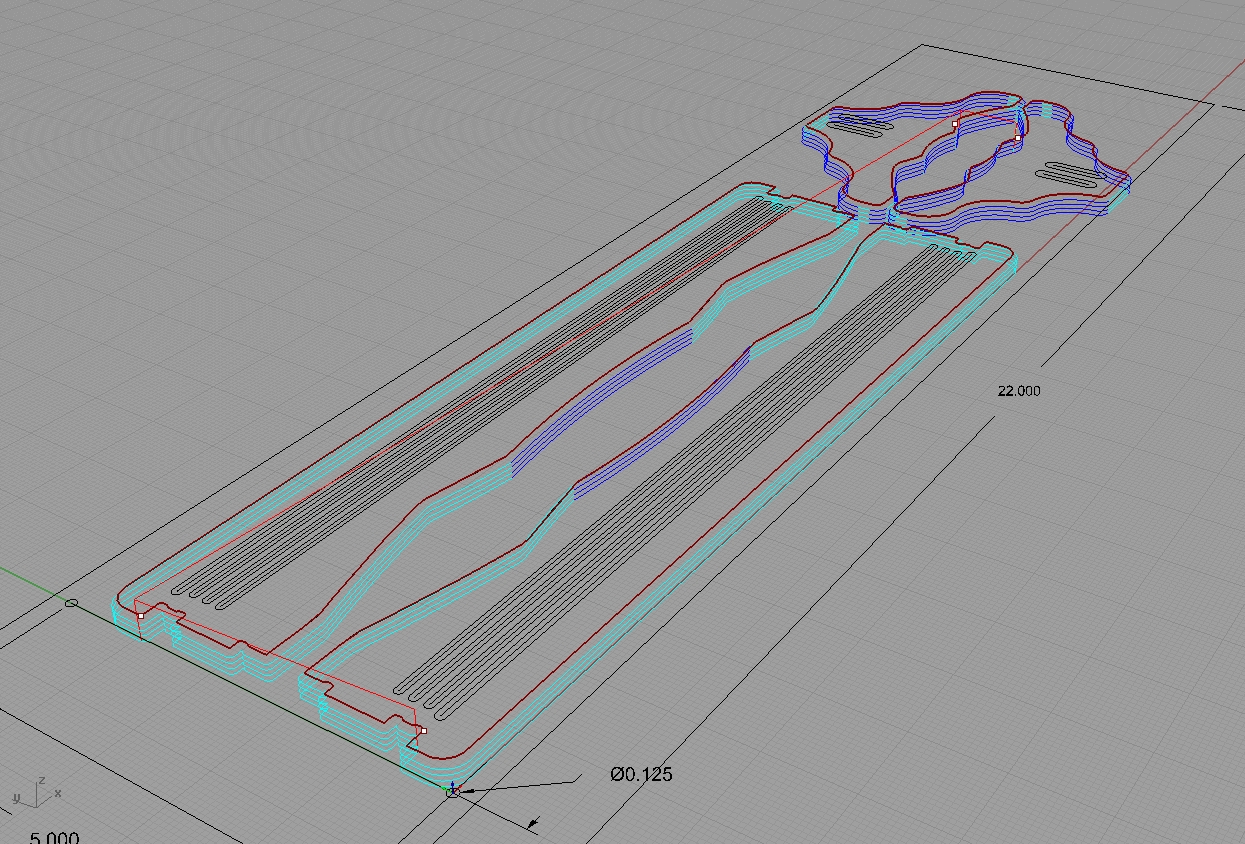This screenshot has width=1245, height=844.
Task: Select the white control point near bottom-right notch
Action: pos(424,731)
